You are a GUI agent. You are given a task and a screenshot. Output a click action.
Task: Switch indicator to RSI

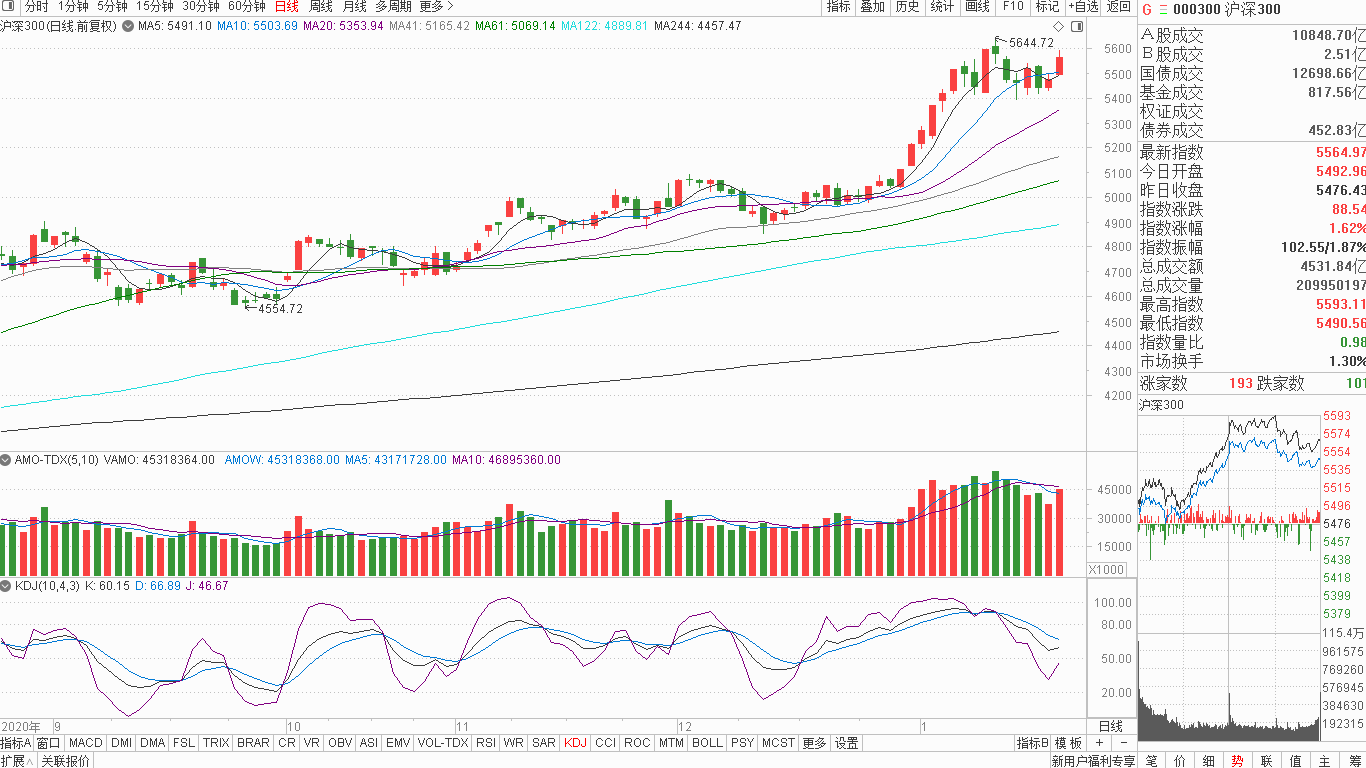[486, 743]
